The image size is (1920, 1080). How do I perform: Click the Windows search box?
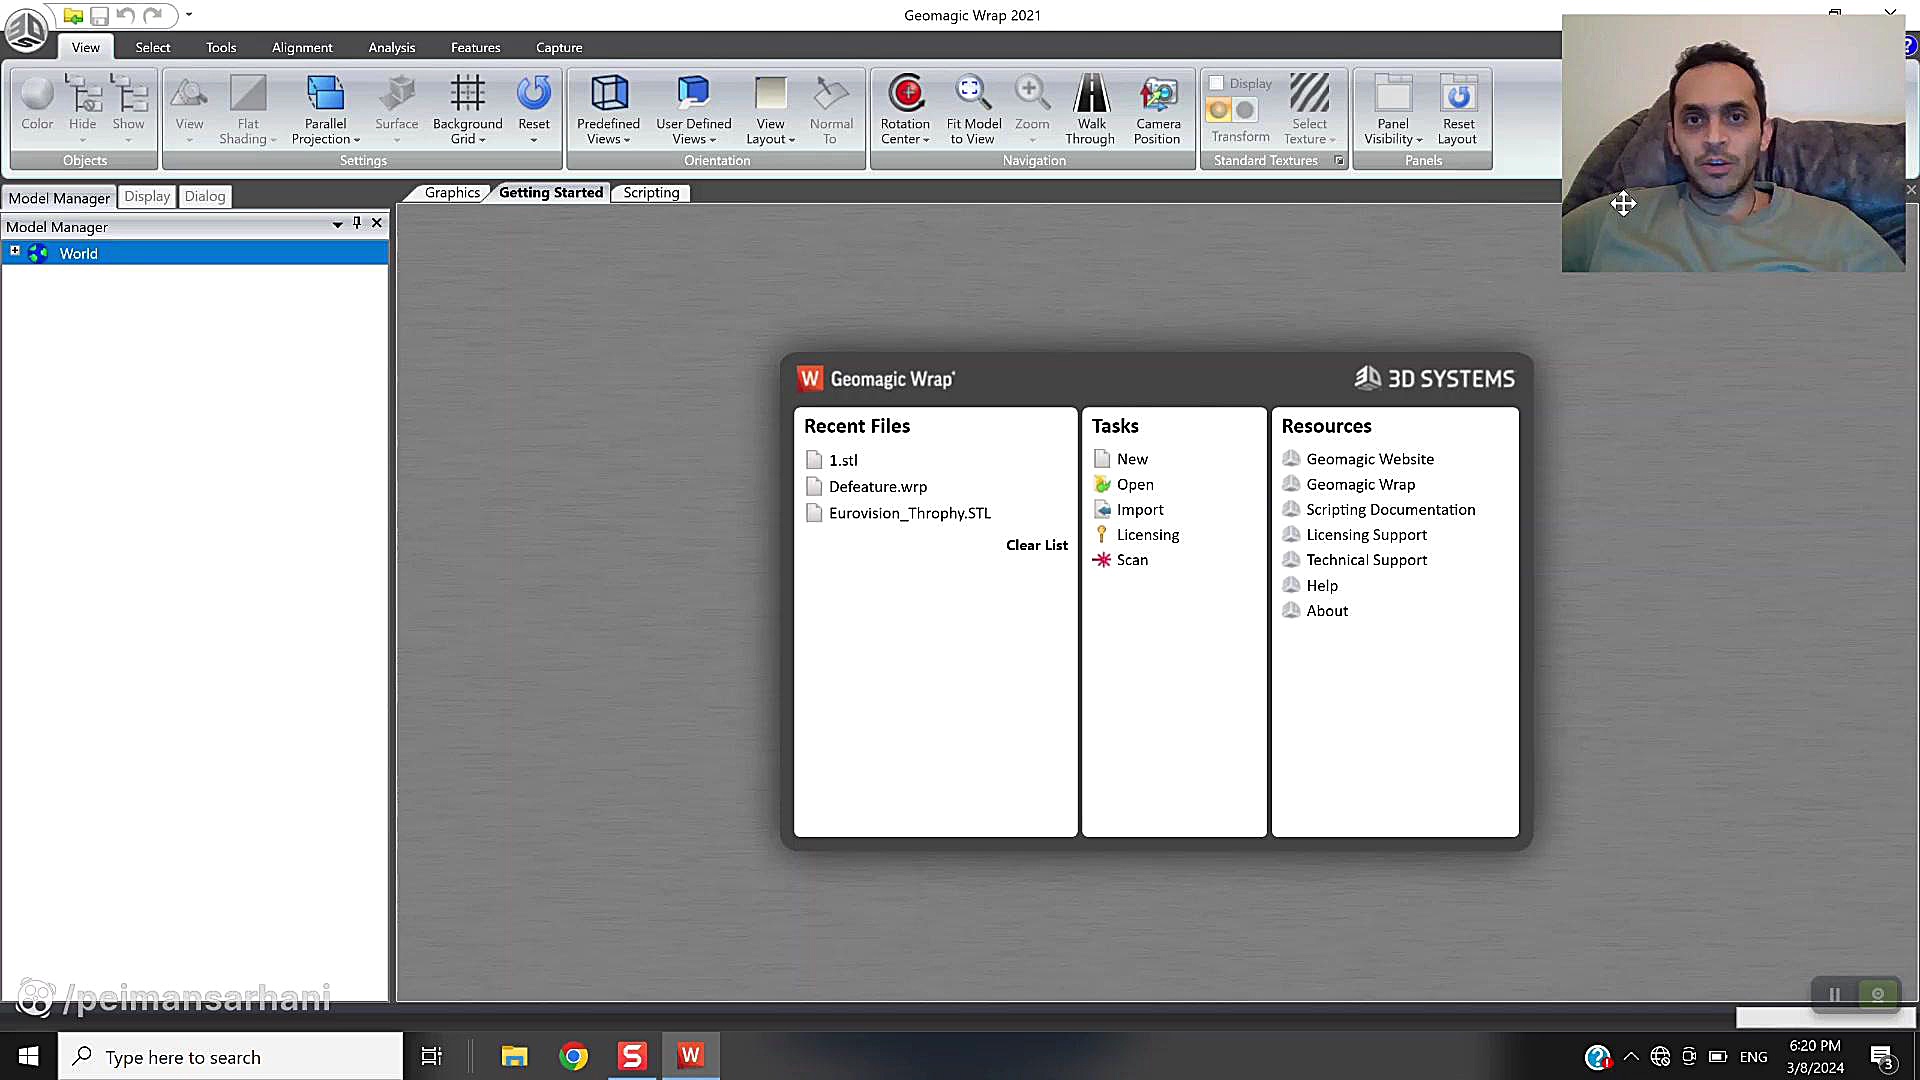pyautogui.click(x=231, y=1057)
